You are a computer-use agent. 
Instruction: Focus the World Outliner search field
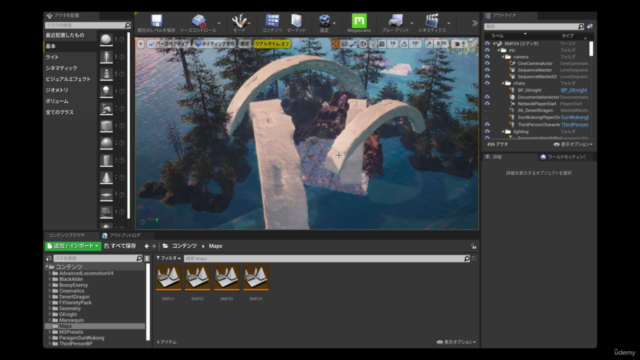tap(534, 27)
